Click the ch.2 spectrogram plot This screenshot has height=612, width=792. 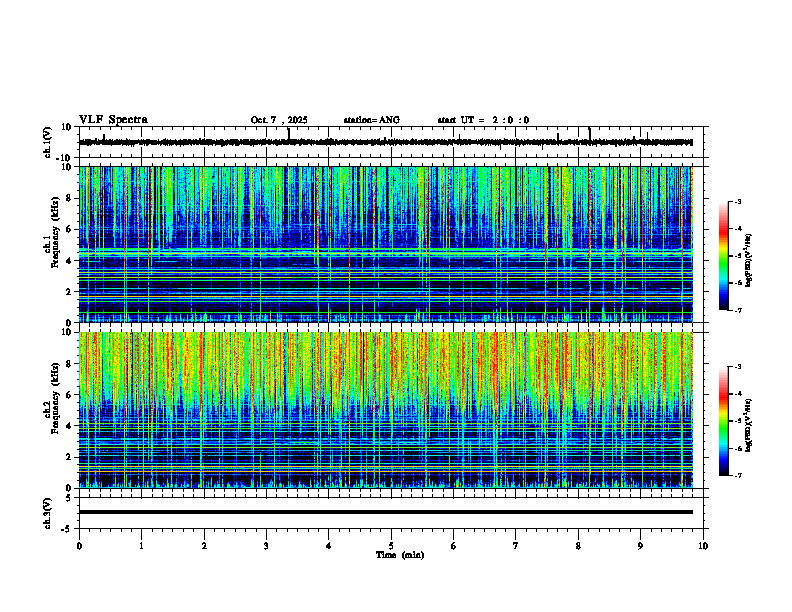click(x=386, y=410)
